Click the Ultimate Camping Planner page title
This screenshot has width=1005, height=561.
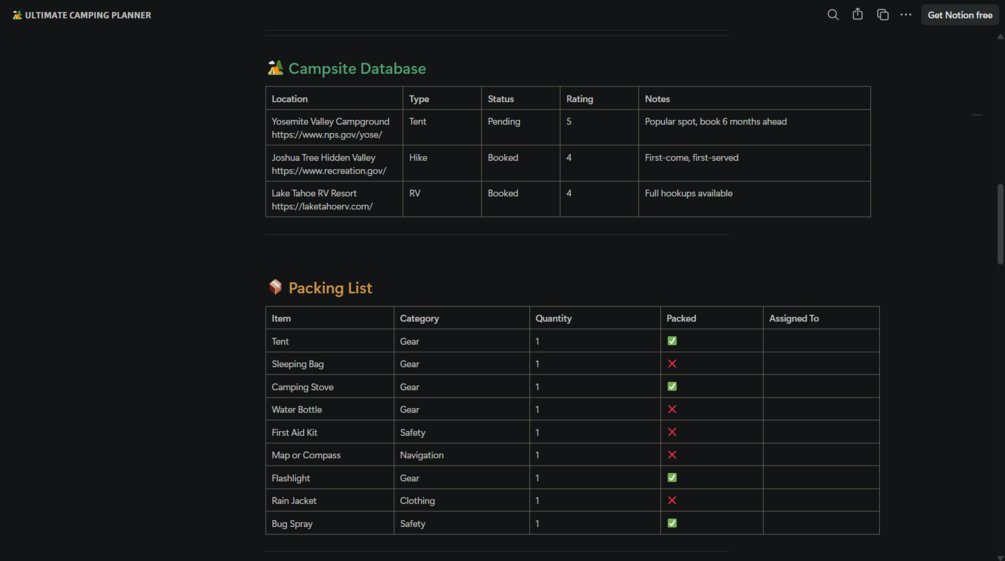[88, 15]
